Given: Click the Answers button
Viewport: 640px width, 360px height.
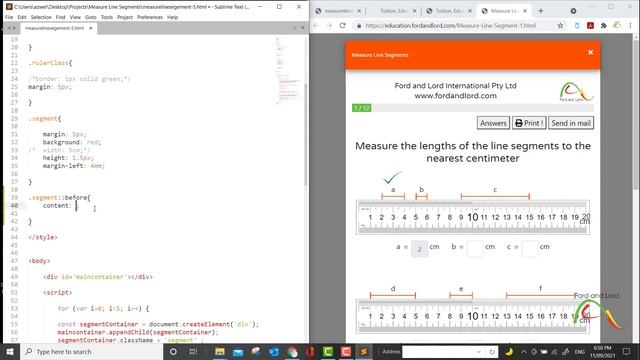Looking at the screenshot, I should coord(493,123).
